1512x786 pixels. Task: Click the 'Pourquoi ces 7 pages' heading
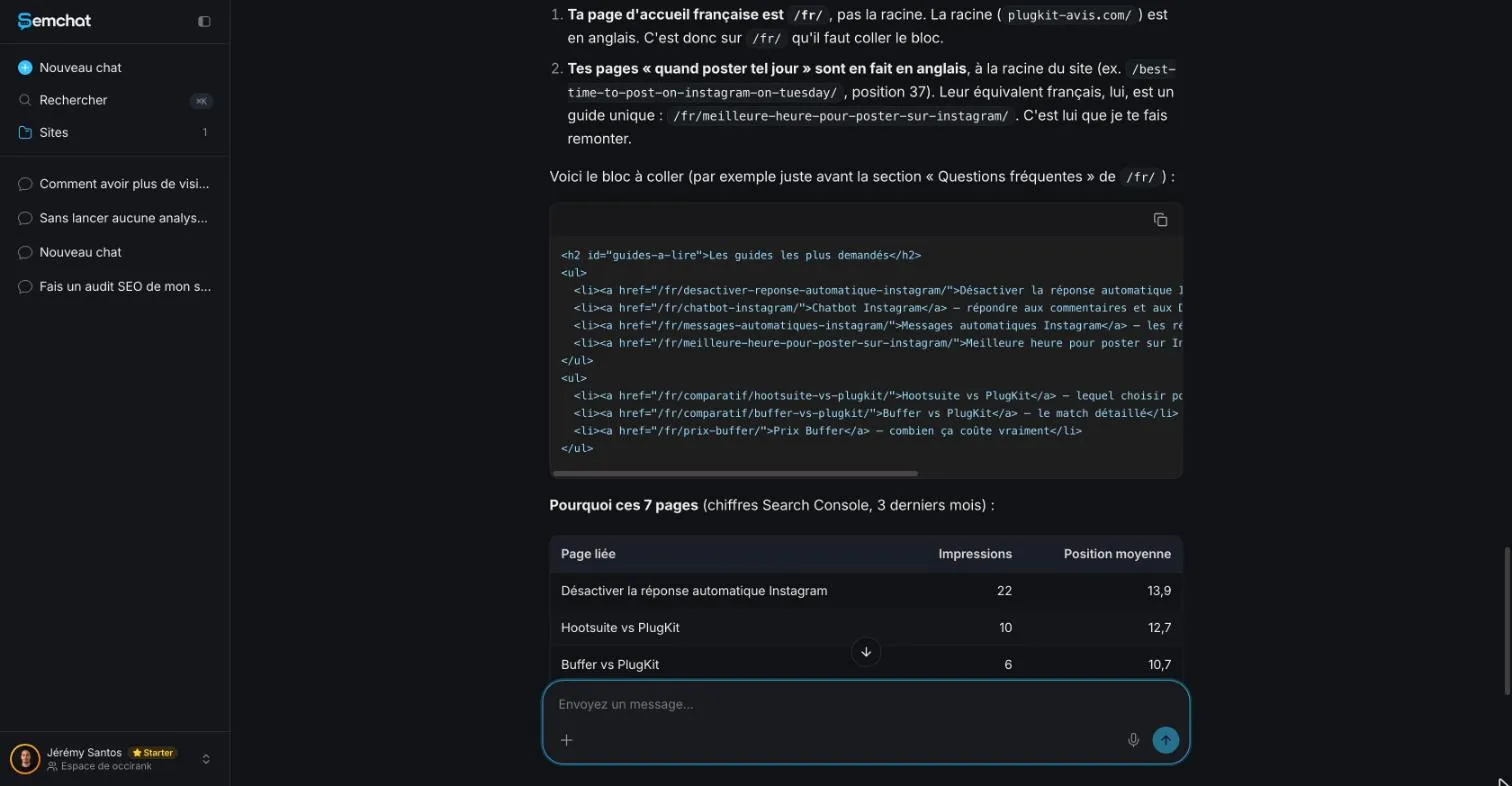624,505
